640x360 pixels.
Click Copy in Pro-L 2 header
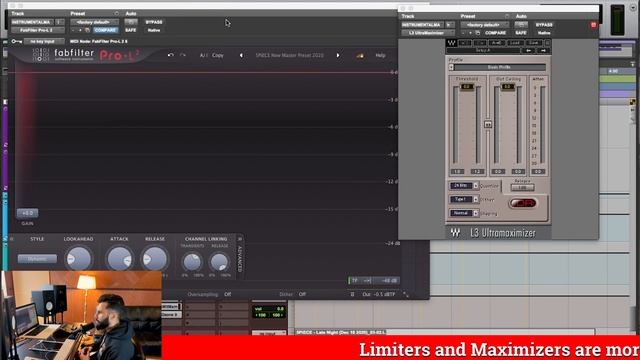(218, 55)
